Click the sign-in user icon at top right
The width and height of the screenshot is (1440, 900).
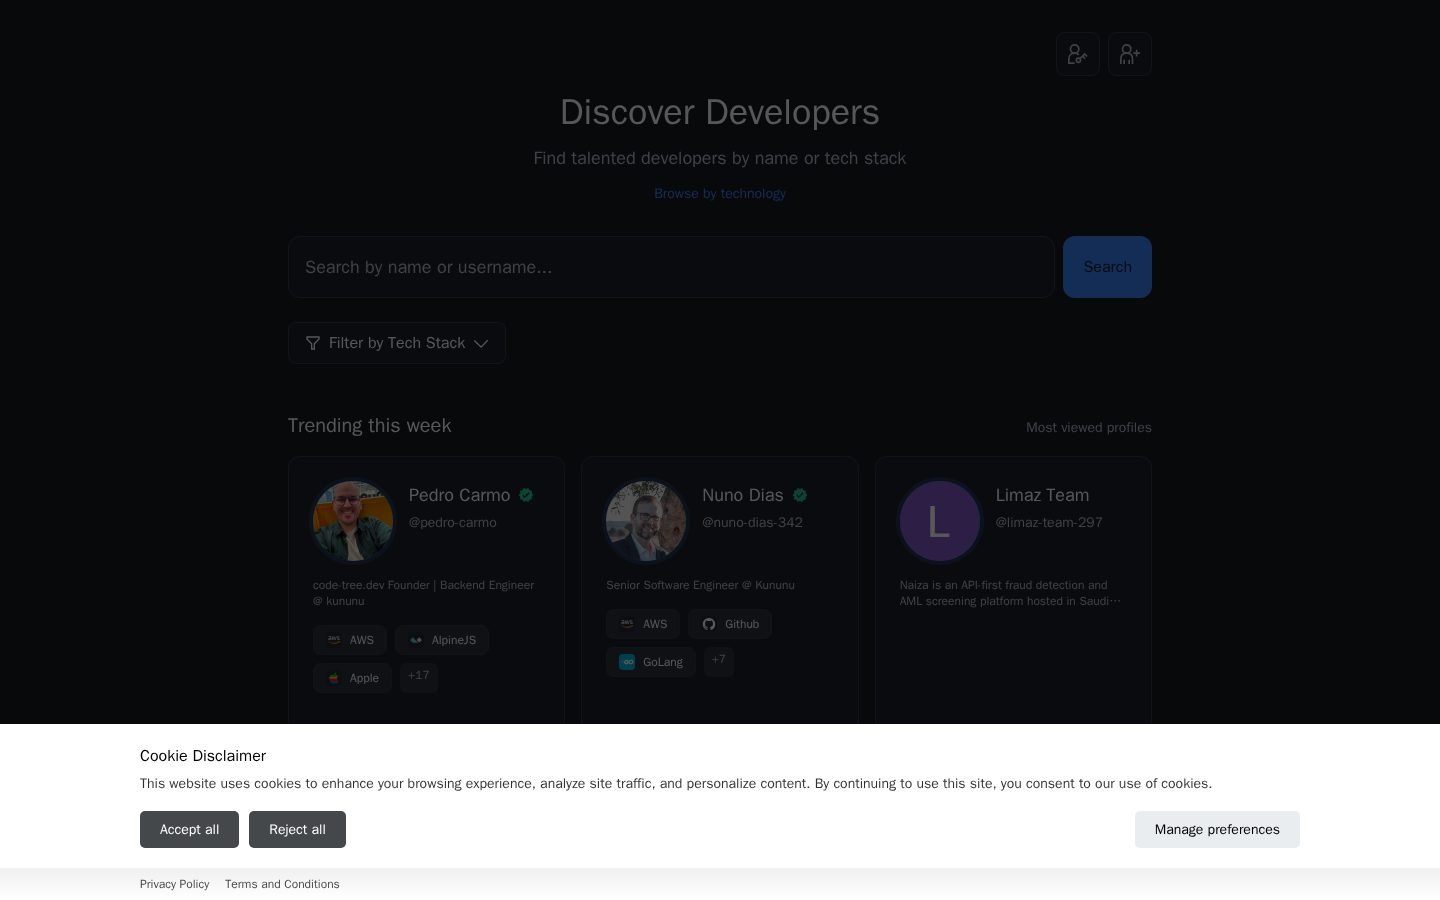(1078, 54)
